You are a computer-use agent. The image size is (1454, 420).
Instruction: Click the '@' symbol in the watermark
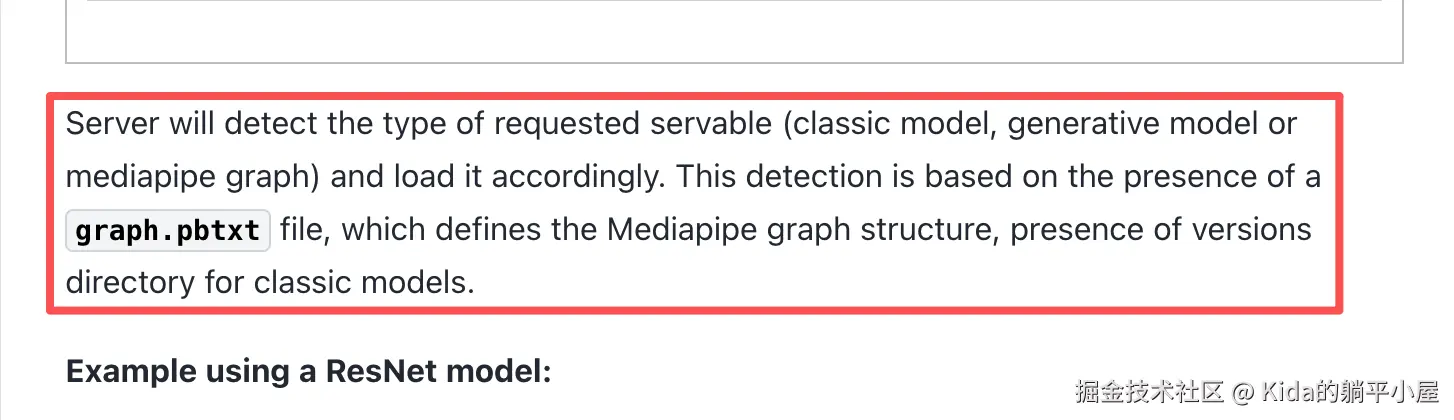1243,391
